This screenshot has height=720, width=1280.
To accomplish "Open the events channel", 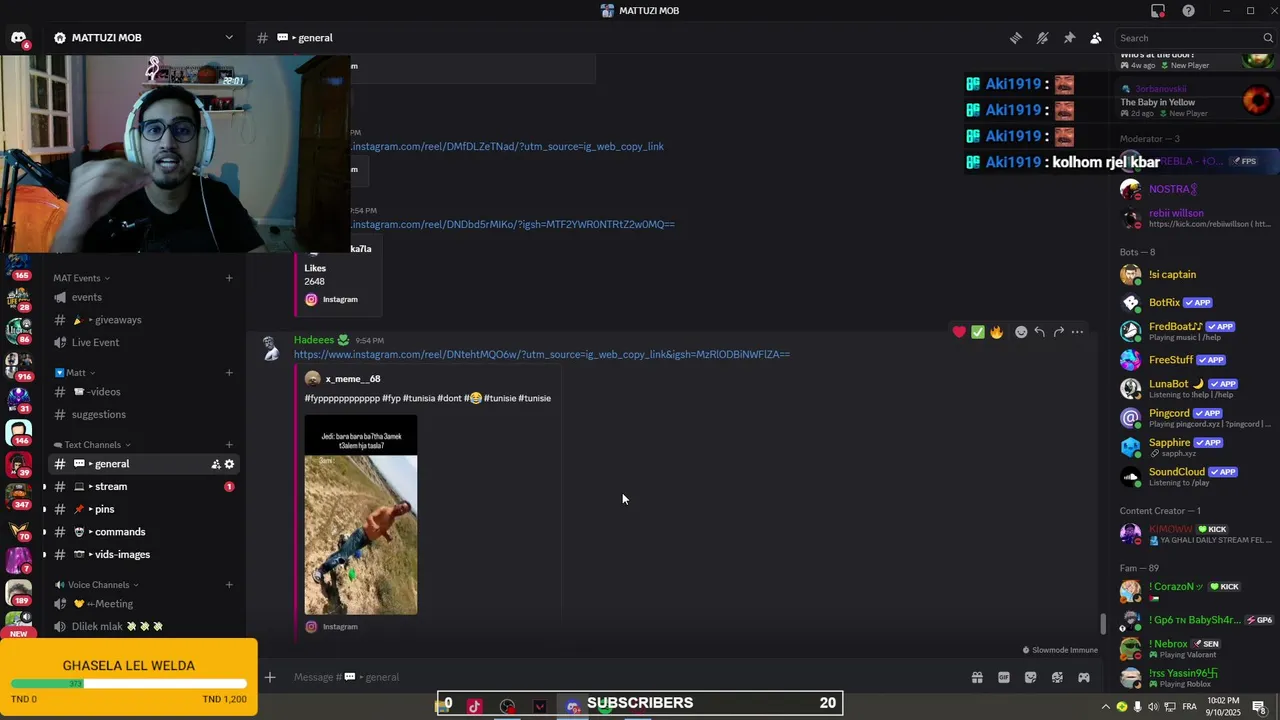I will coord(144,297).
